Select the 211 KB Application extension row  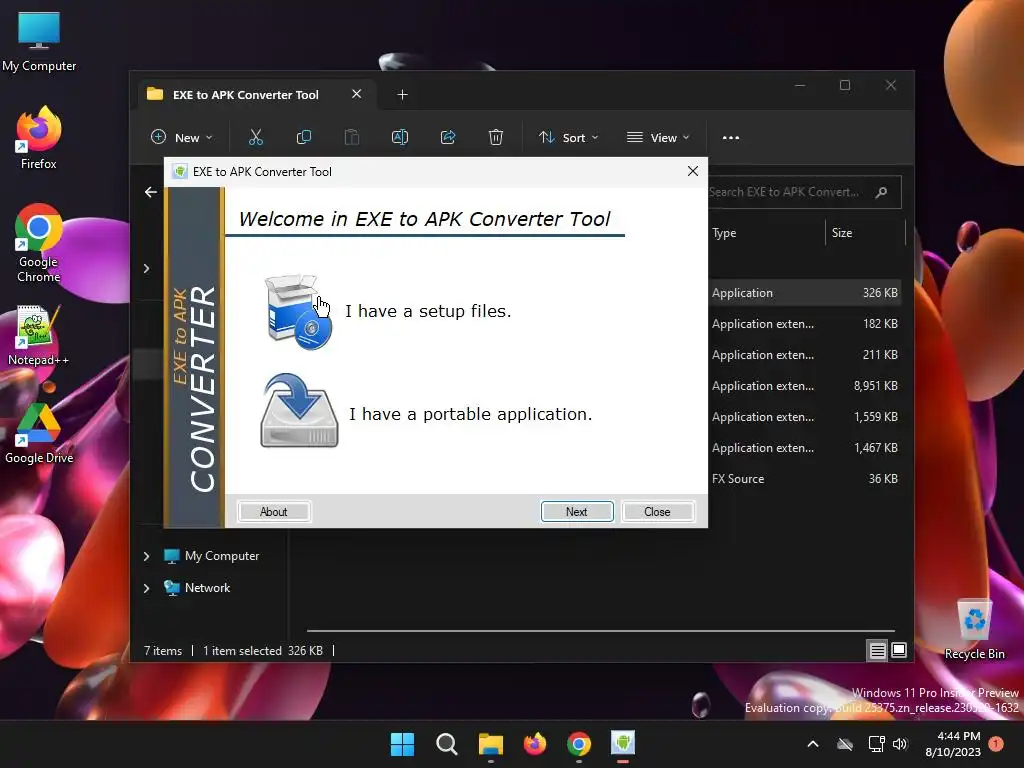pyautogui.click(x=805, y=355)
